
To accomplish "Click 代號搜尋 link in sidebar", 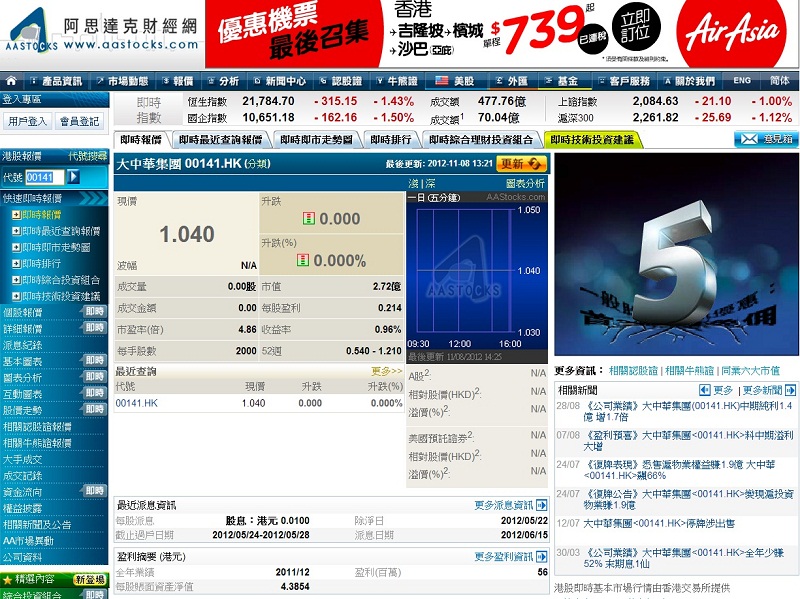I will [88, 156].
